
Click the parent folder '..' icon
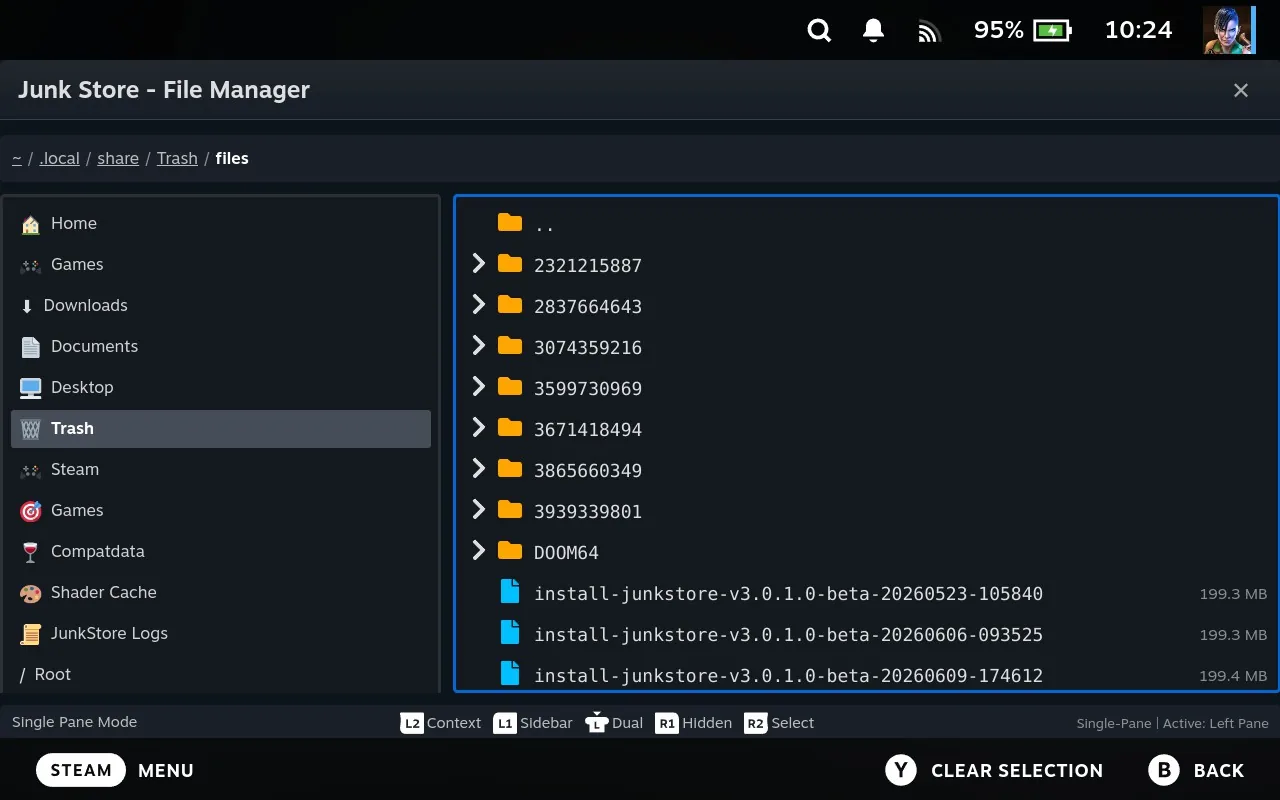click(x=510, y=223)
